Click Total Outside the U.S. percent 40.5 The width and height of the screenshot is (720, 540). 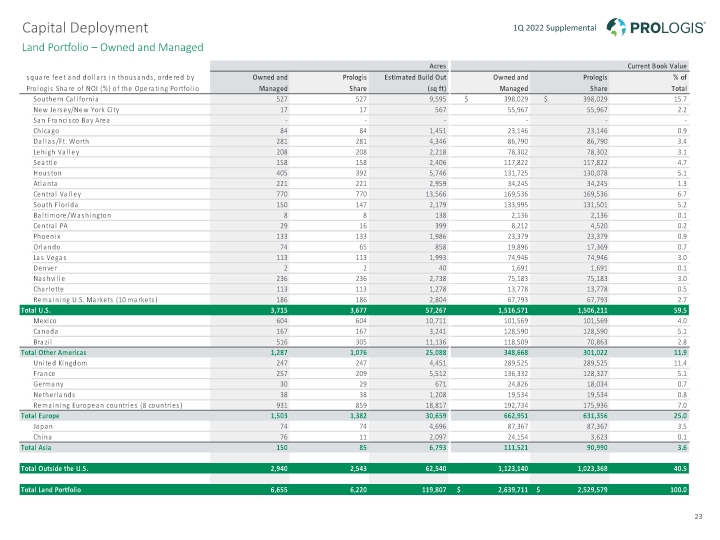pyautogui.click(x=681, y=469)
